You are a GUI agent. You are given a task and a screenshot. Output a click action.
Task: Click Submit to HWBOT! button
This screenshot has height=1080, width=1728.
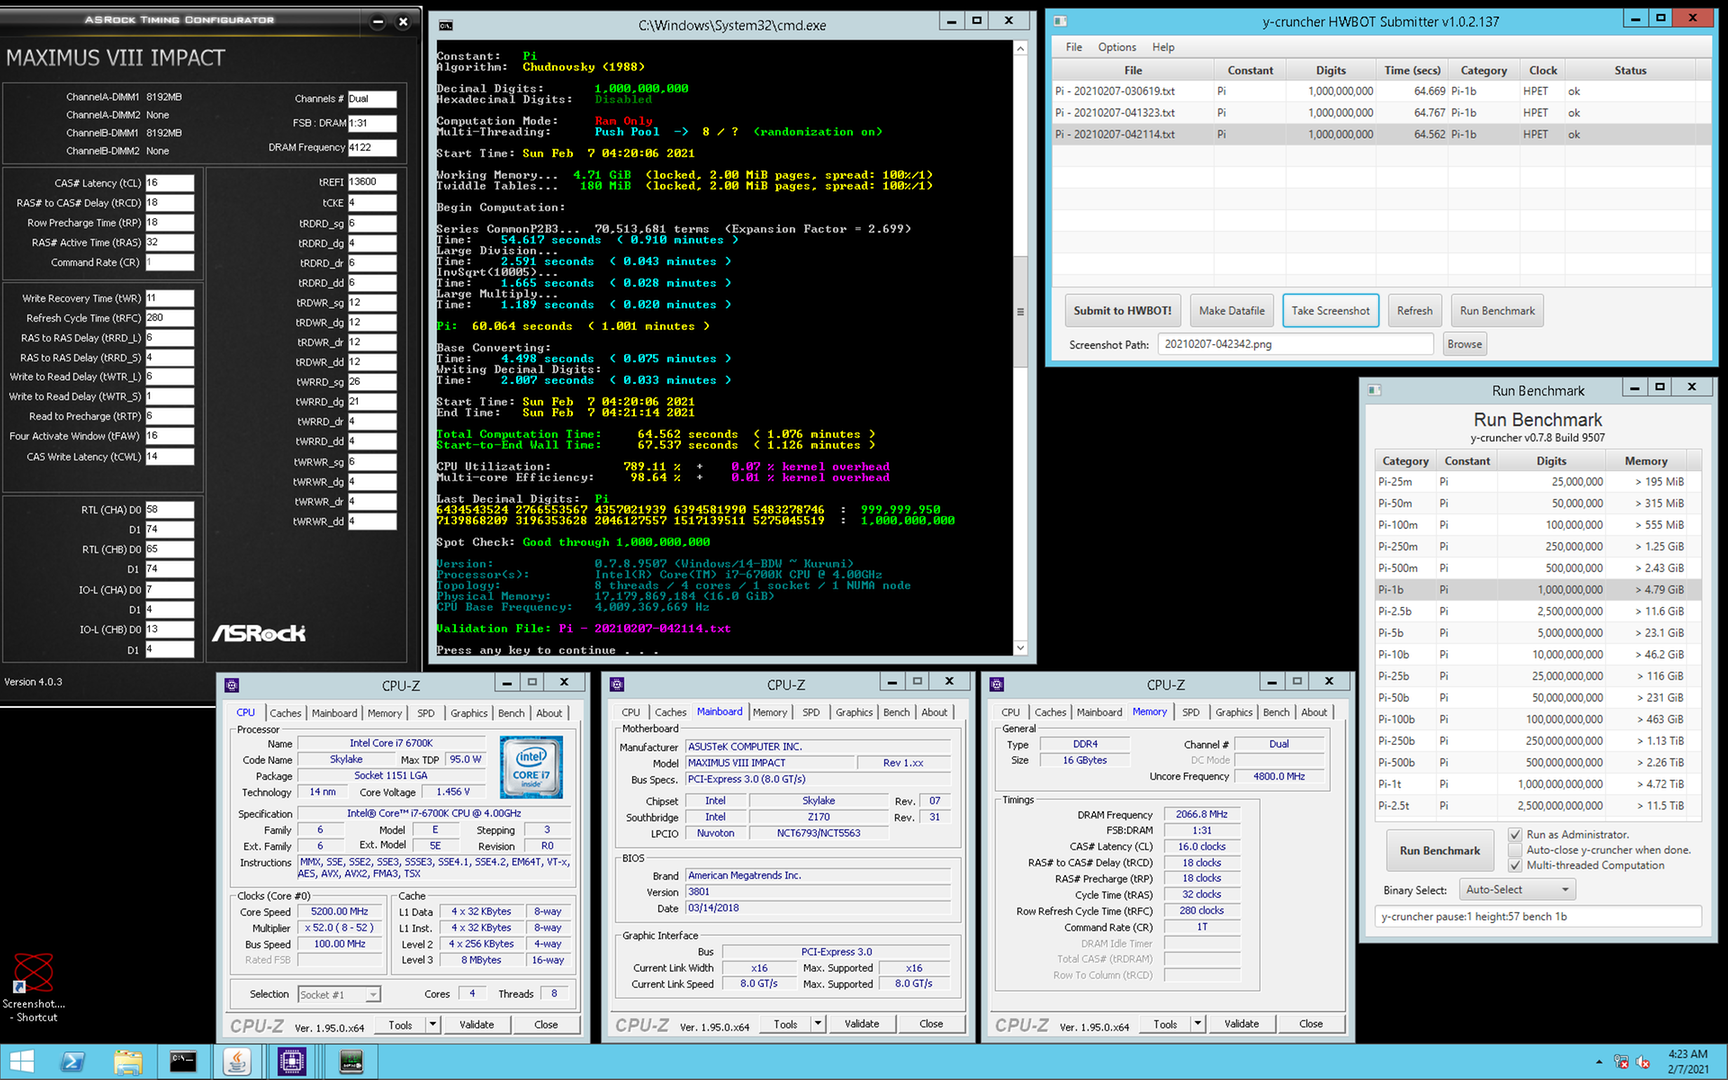pyautogui.click(x=1122, y=311)
